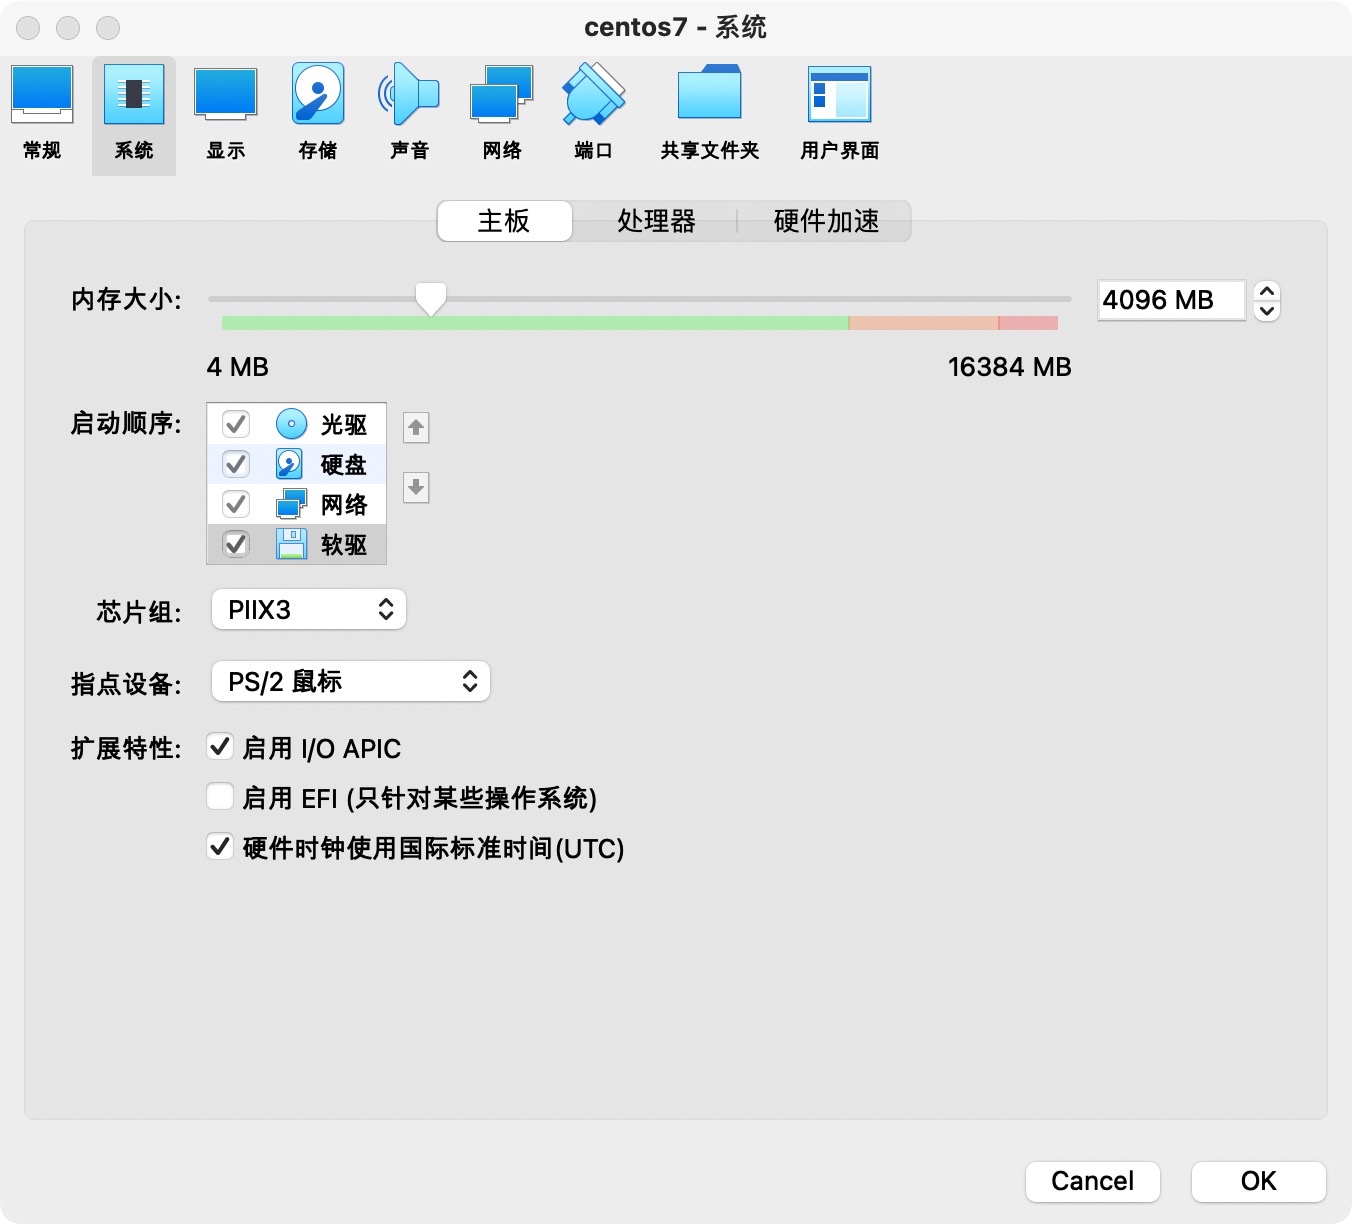
Task: Enable the 启用 EFI checkbox
Action: click(220, 797)
